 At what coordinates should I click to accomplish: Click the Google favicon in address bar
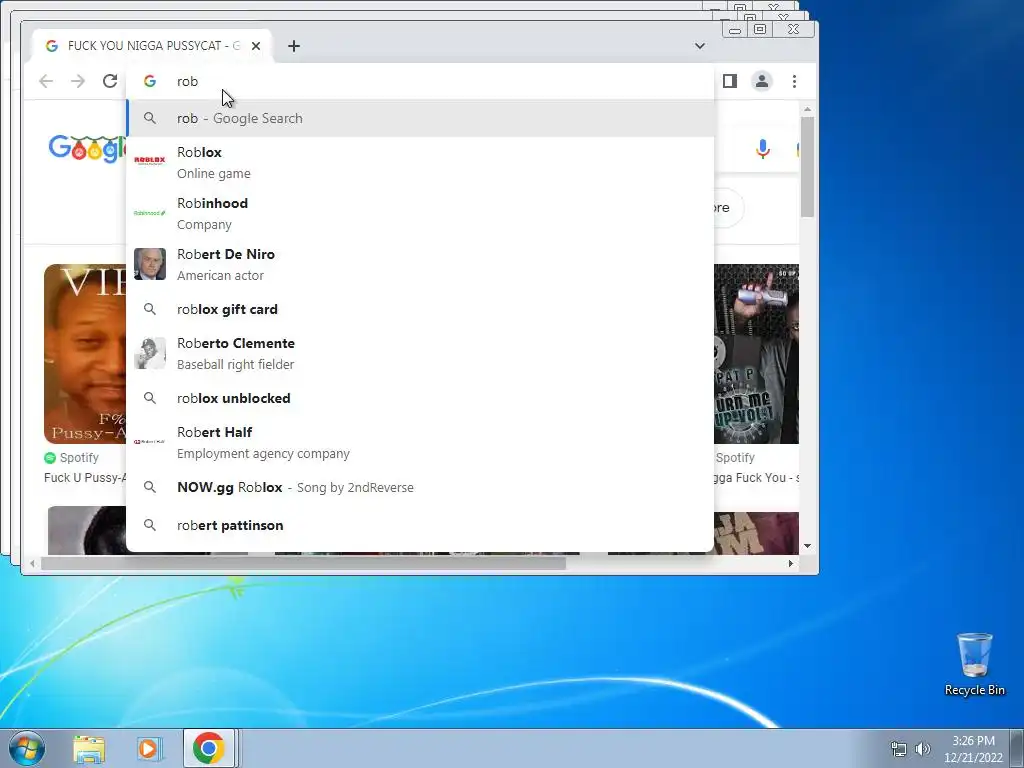[x=150, y=81]
